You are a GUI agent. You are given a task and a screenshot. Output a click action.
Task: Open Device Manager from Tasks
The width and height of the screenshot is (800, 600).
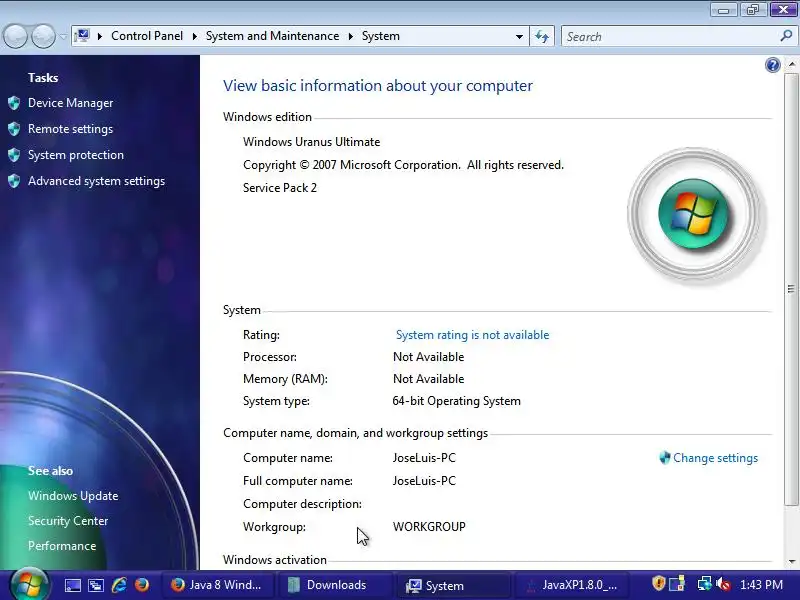tap(70, 103)
